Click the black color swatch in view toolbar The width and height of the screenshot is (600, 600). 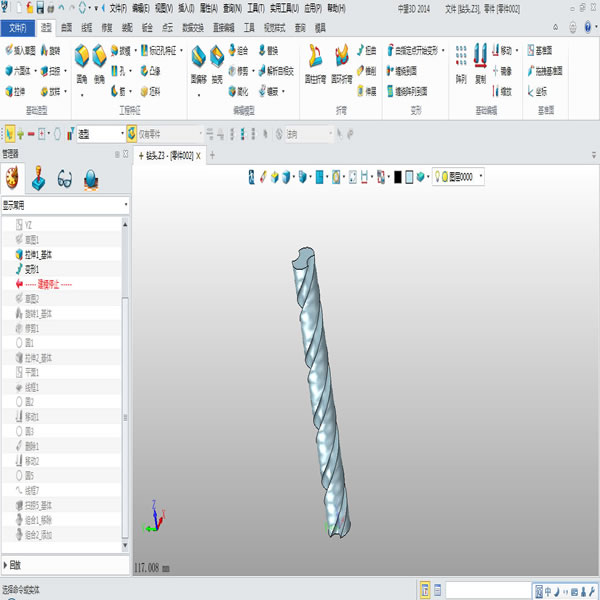tap(397, 177)
